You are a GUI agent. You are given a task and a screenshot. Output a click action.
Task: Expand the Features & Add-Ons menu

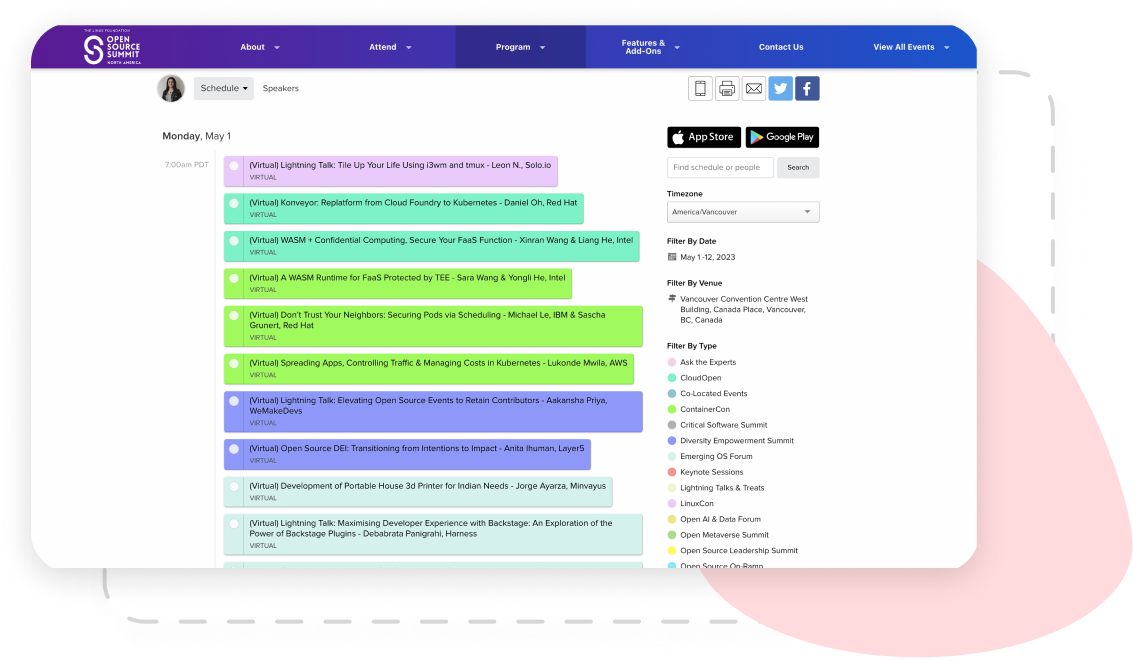(650, 47)
